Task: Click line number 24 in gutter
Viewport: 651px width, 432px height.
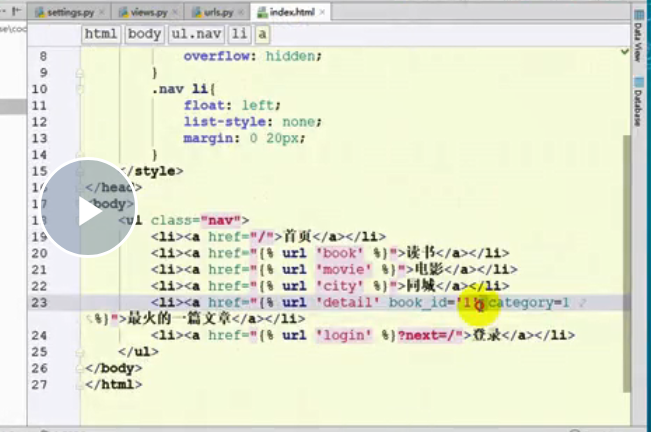Action: click(39, 336)
